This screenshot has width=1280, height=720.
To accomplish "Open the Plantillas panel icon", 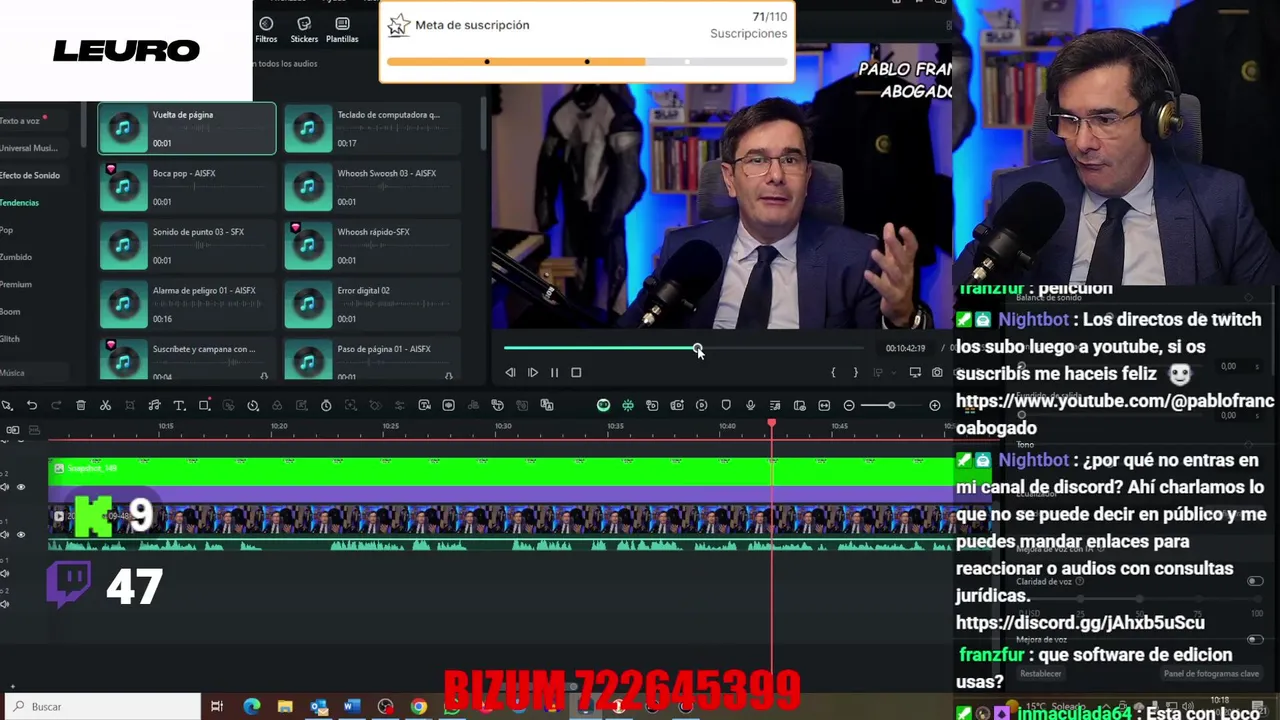I will [x=342, y=30].
